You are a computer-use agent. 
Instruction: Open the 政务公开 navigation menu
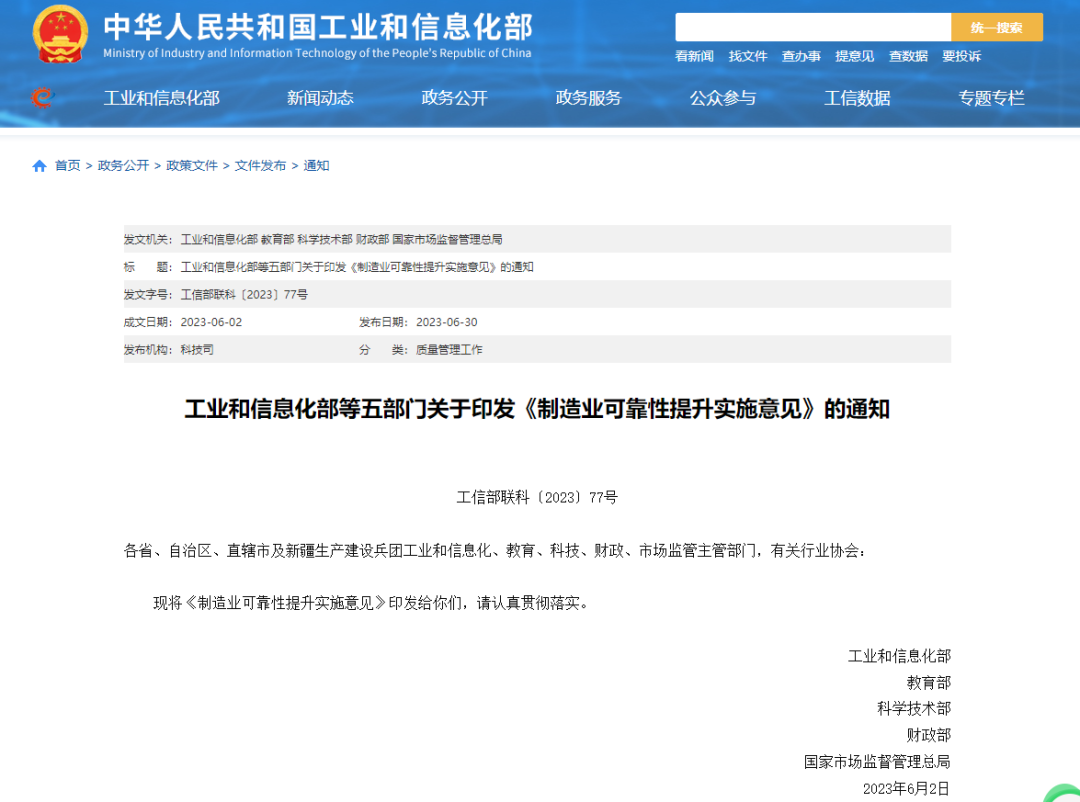click(x=454, y=98)
